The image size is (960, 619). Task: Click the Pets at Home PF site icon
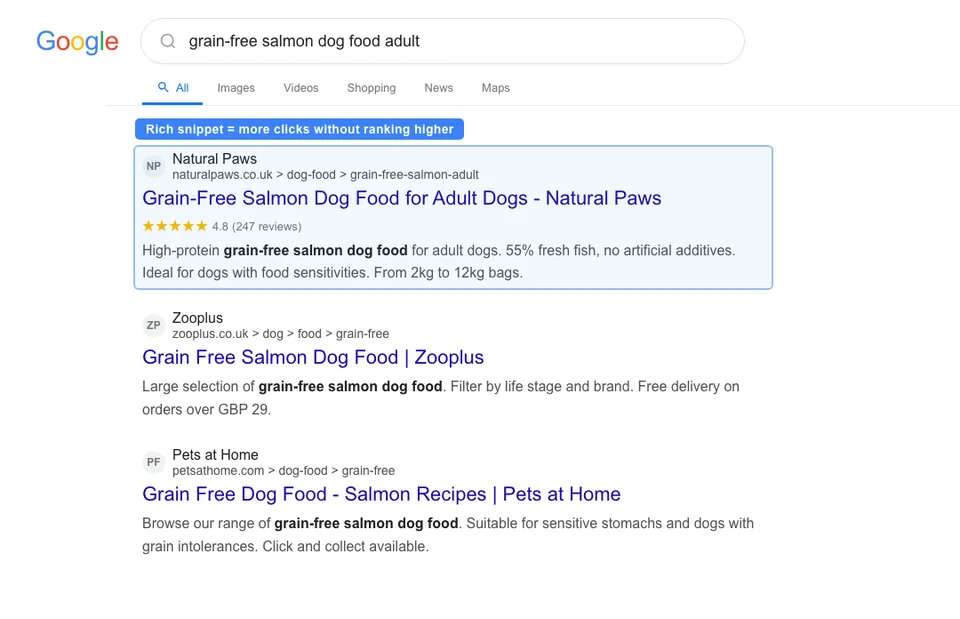153,462
